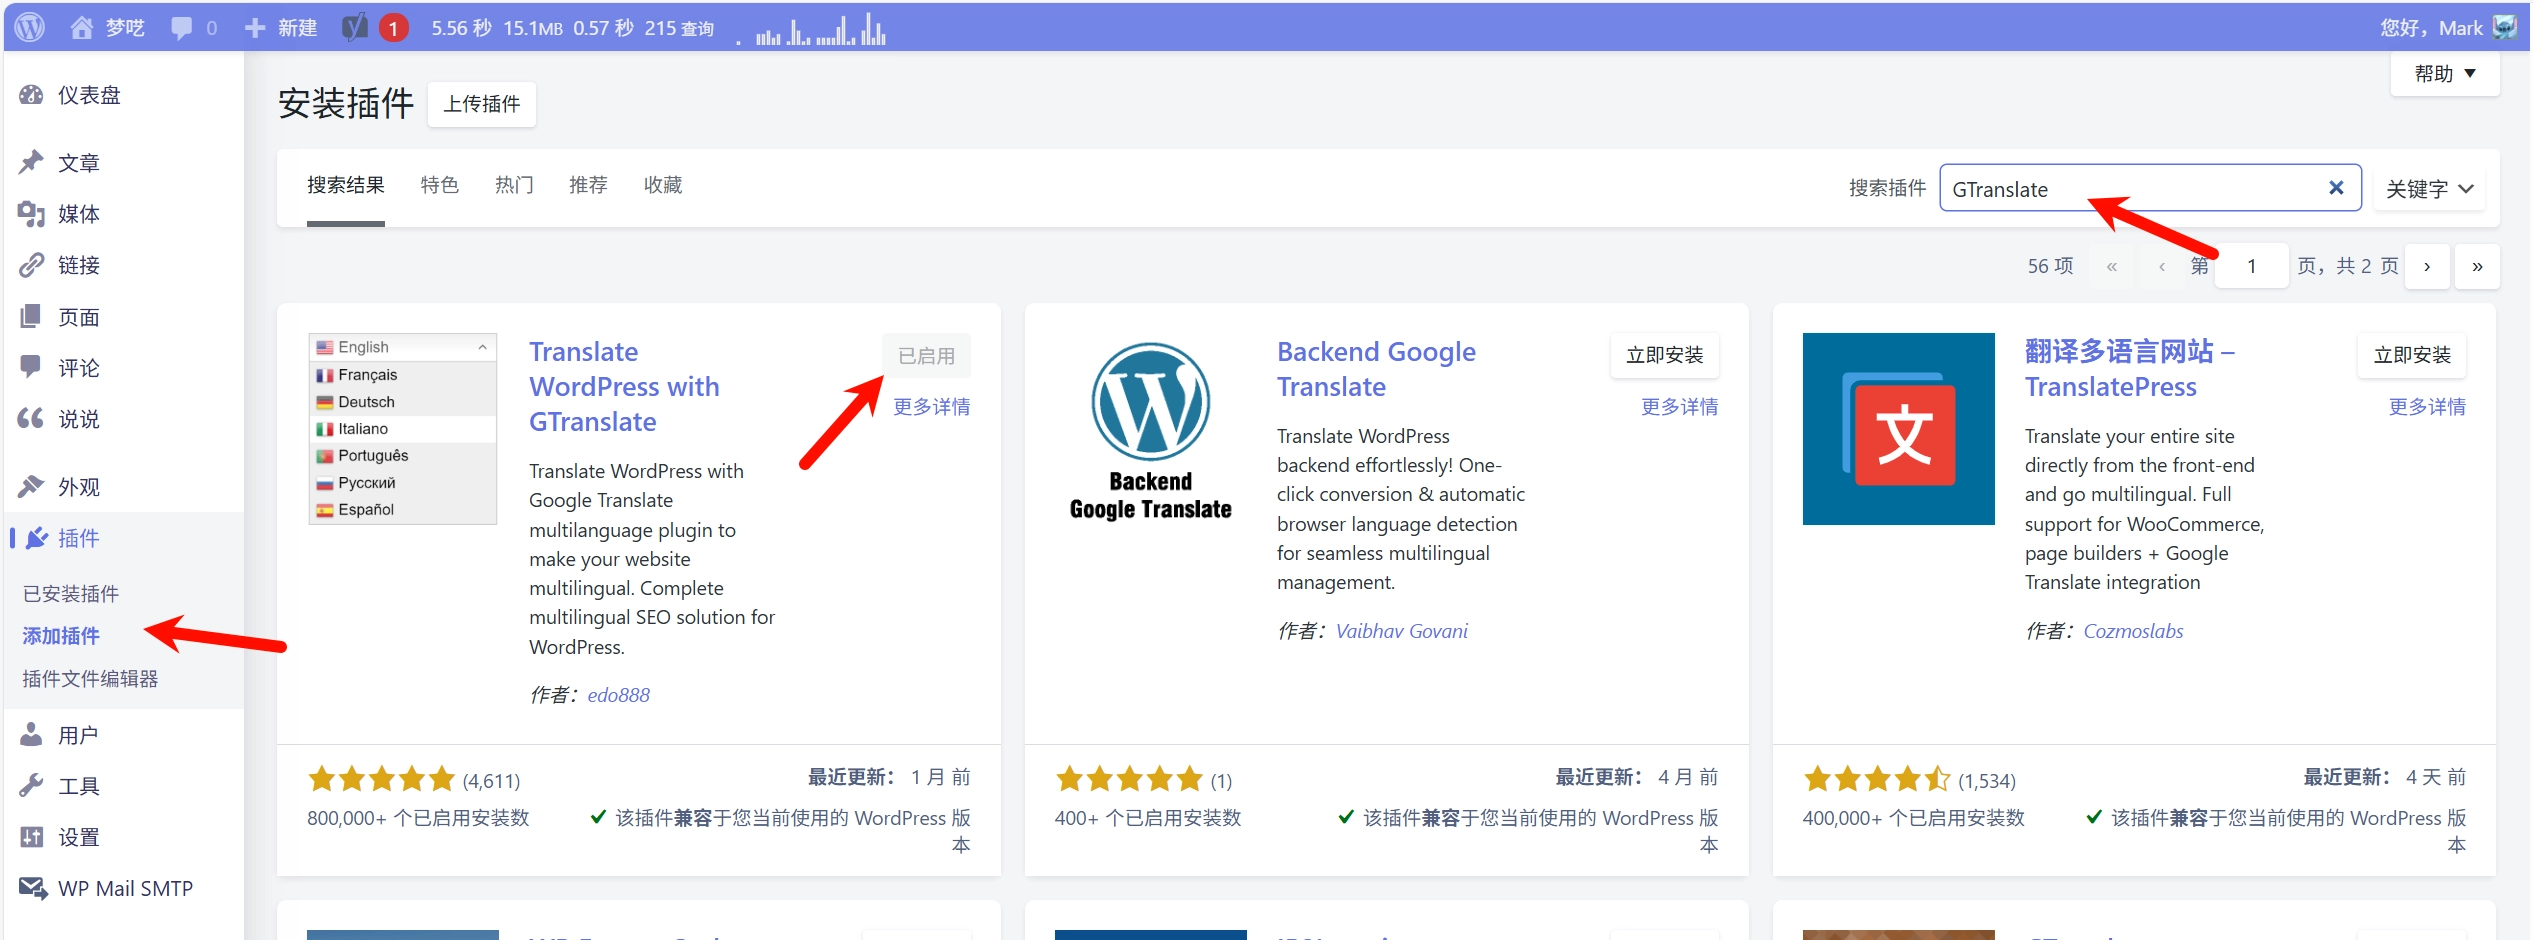This screenshot has height=940, width=2533.
Task: Jump to last page of results
Action: (x=2477, y=267)
